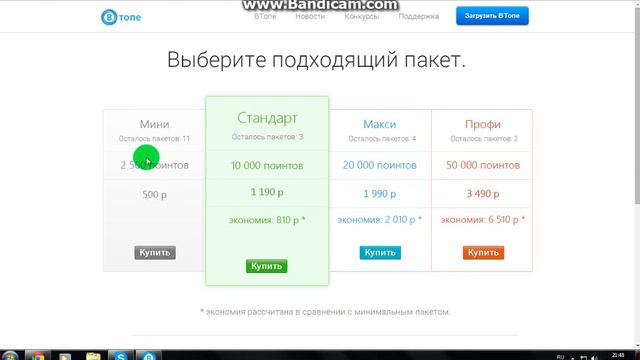Click the Профи package title

coord(483,124)
